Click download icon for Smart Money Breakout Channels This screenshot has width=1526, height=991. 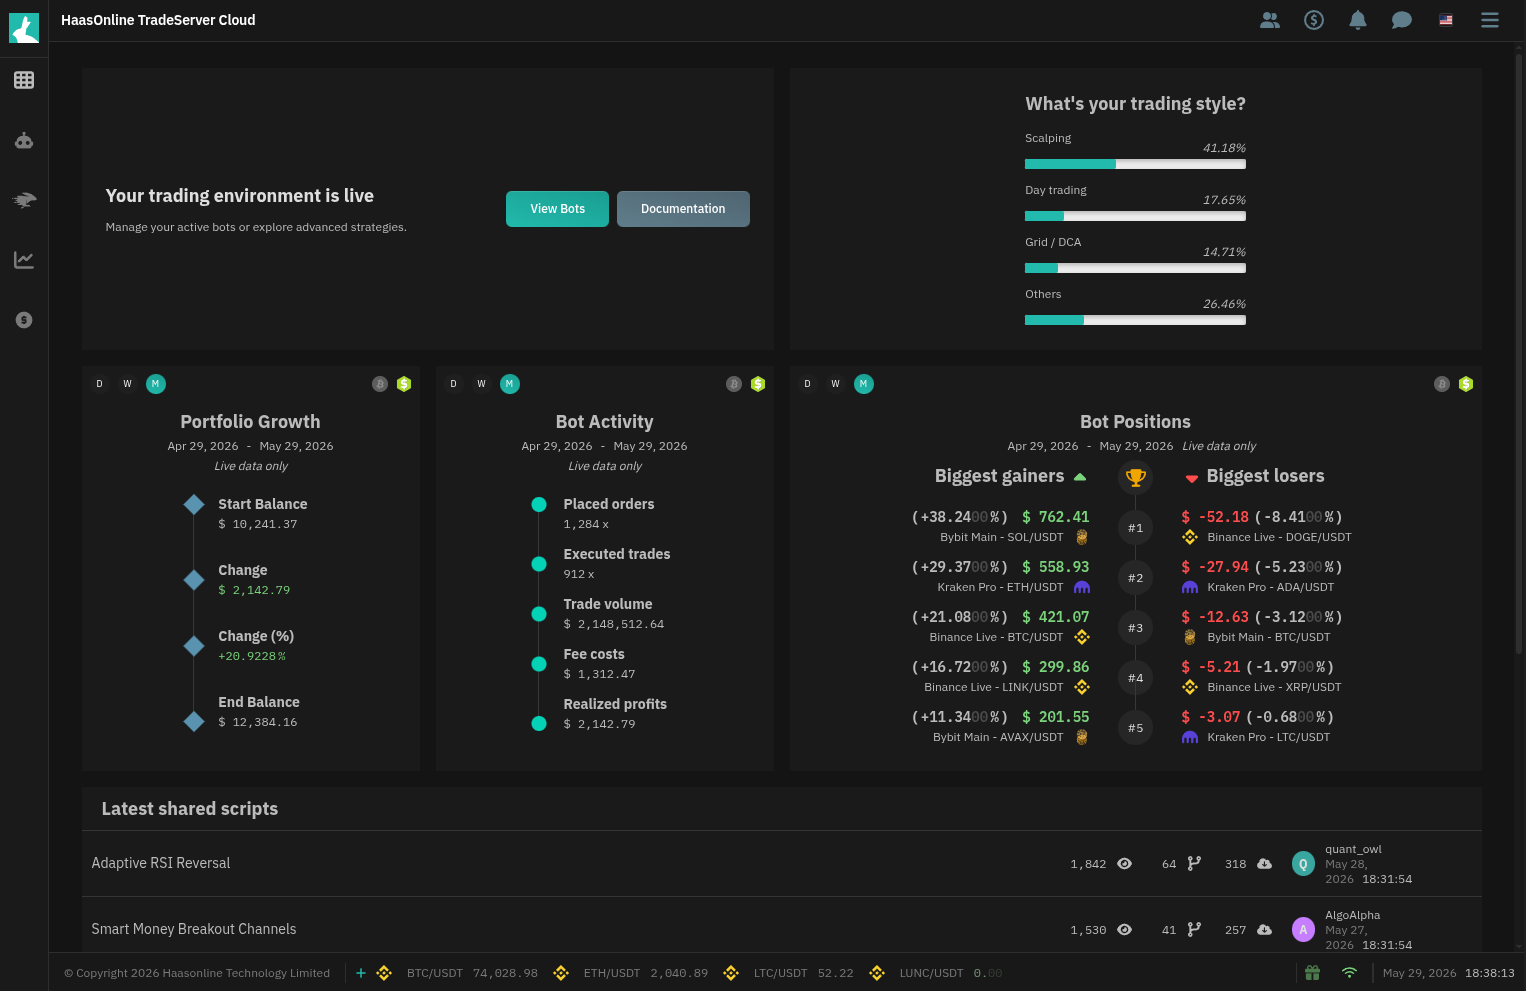click(x=1264, y=930)
